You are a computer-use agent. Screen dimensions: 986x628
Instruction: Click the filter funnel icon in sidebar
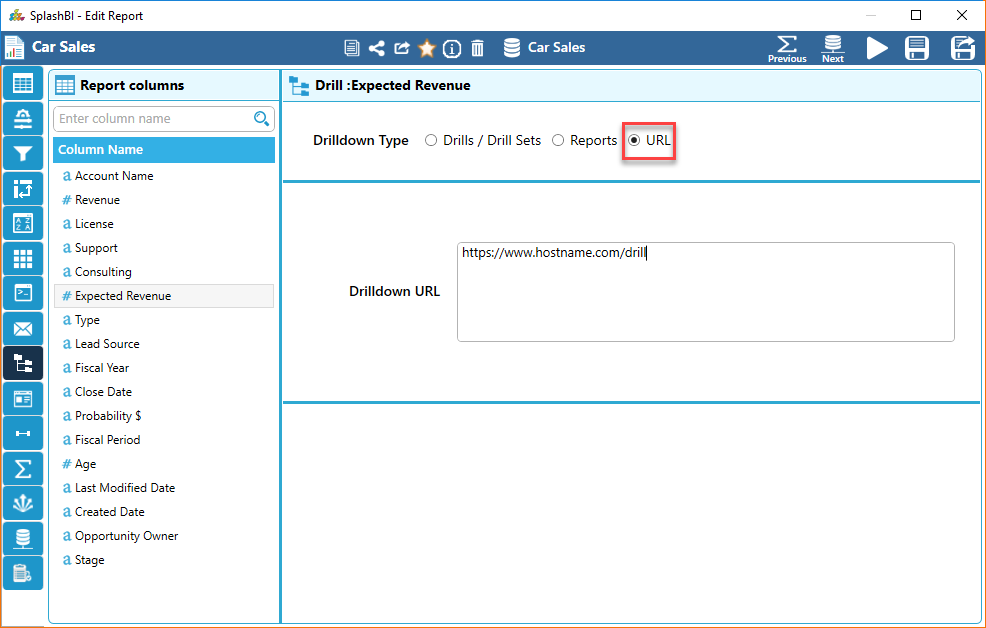coord(23,154)
